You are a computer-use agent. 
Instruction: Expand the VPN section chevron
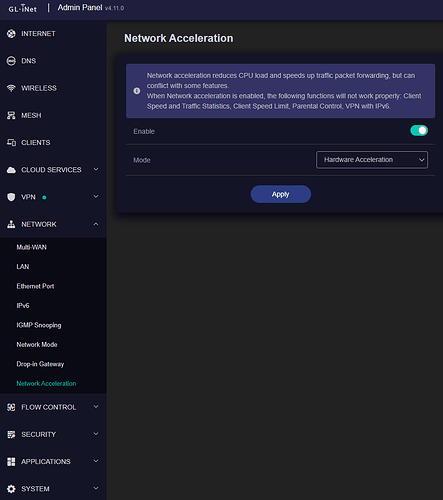click(x=96, y=197)
